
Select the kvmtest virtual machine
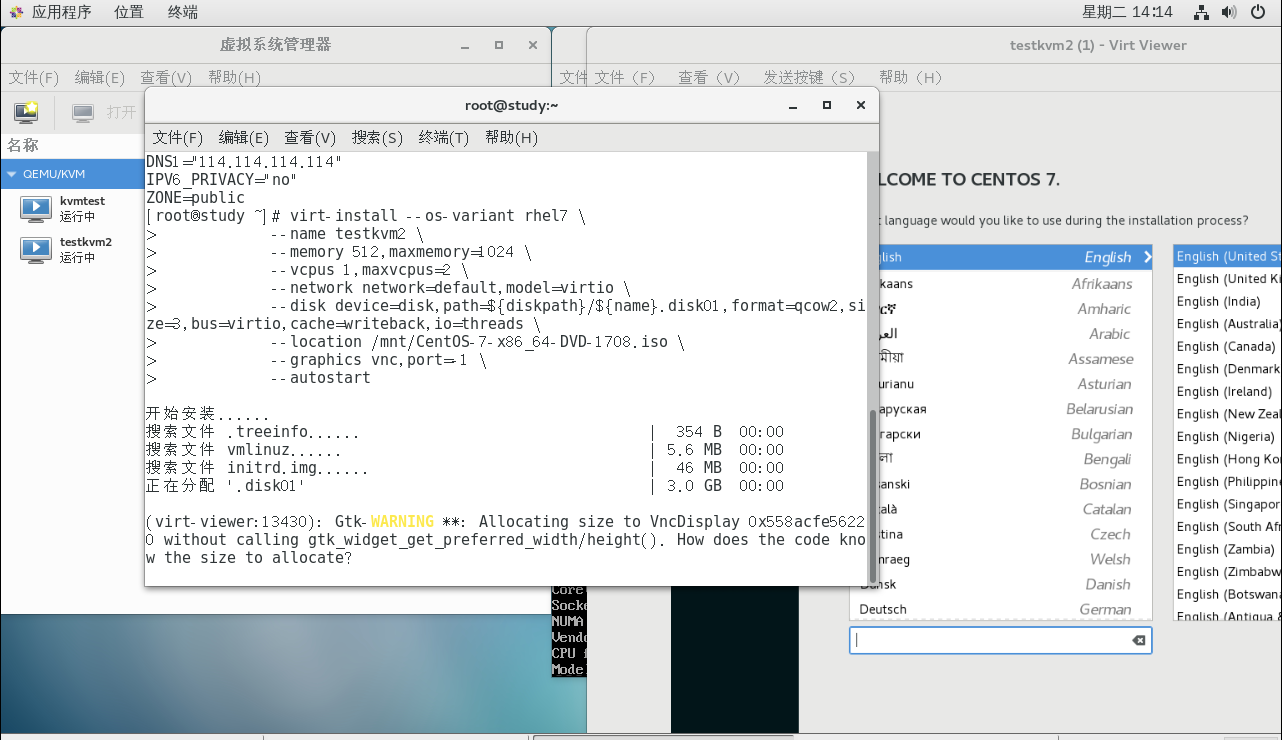[x=72, y=208]
